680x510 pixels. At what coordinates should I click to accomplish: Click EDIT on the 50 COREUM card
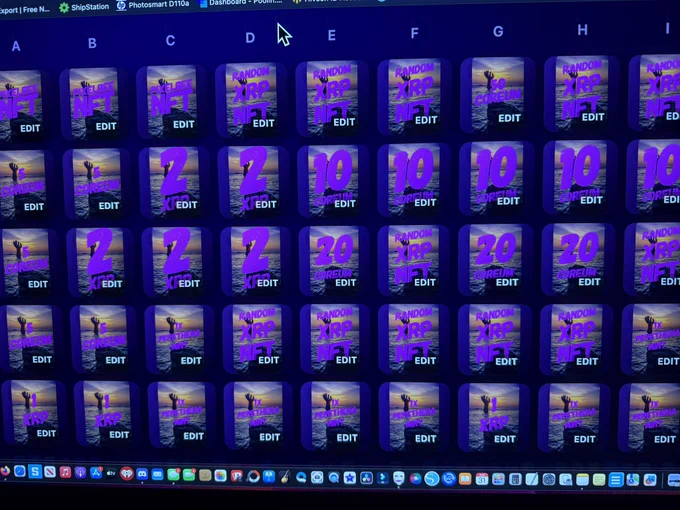(x=509, y=118)
